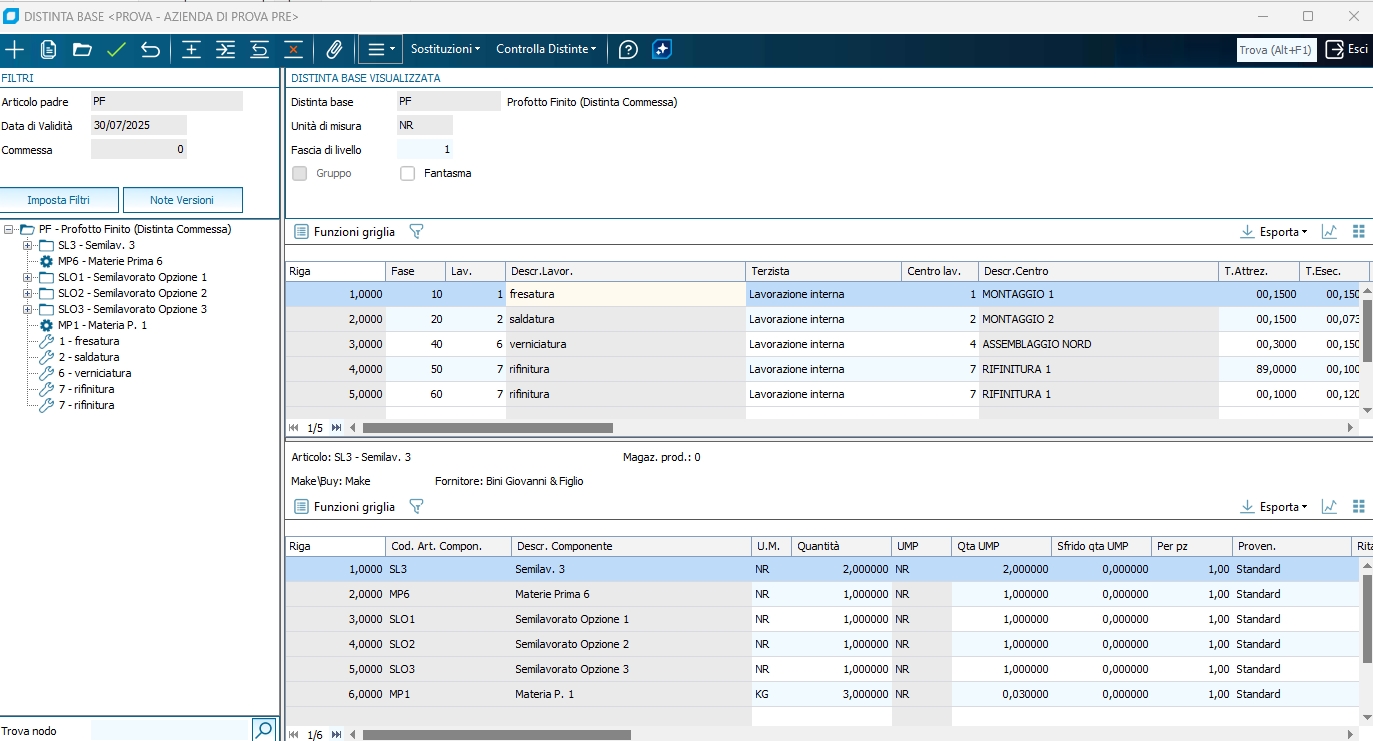Click the Note Versioni button
Image resolution: width=1373 pixels, height=741 pixels.
[182, 200]
